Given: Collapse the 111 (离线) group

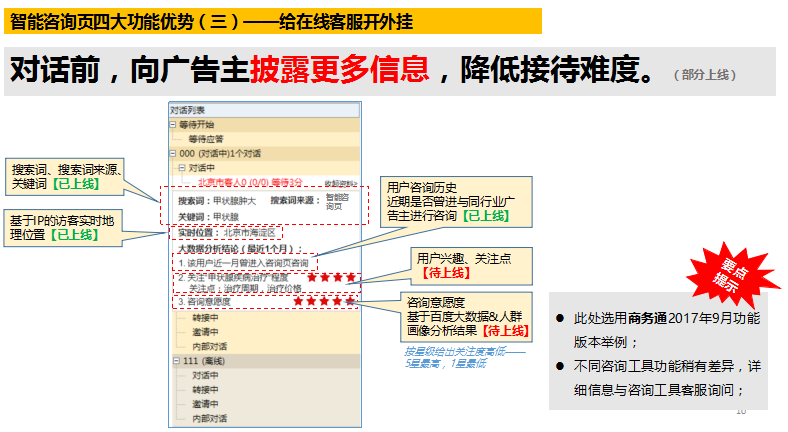Looking at the screenshot, I should point(176,361).
